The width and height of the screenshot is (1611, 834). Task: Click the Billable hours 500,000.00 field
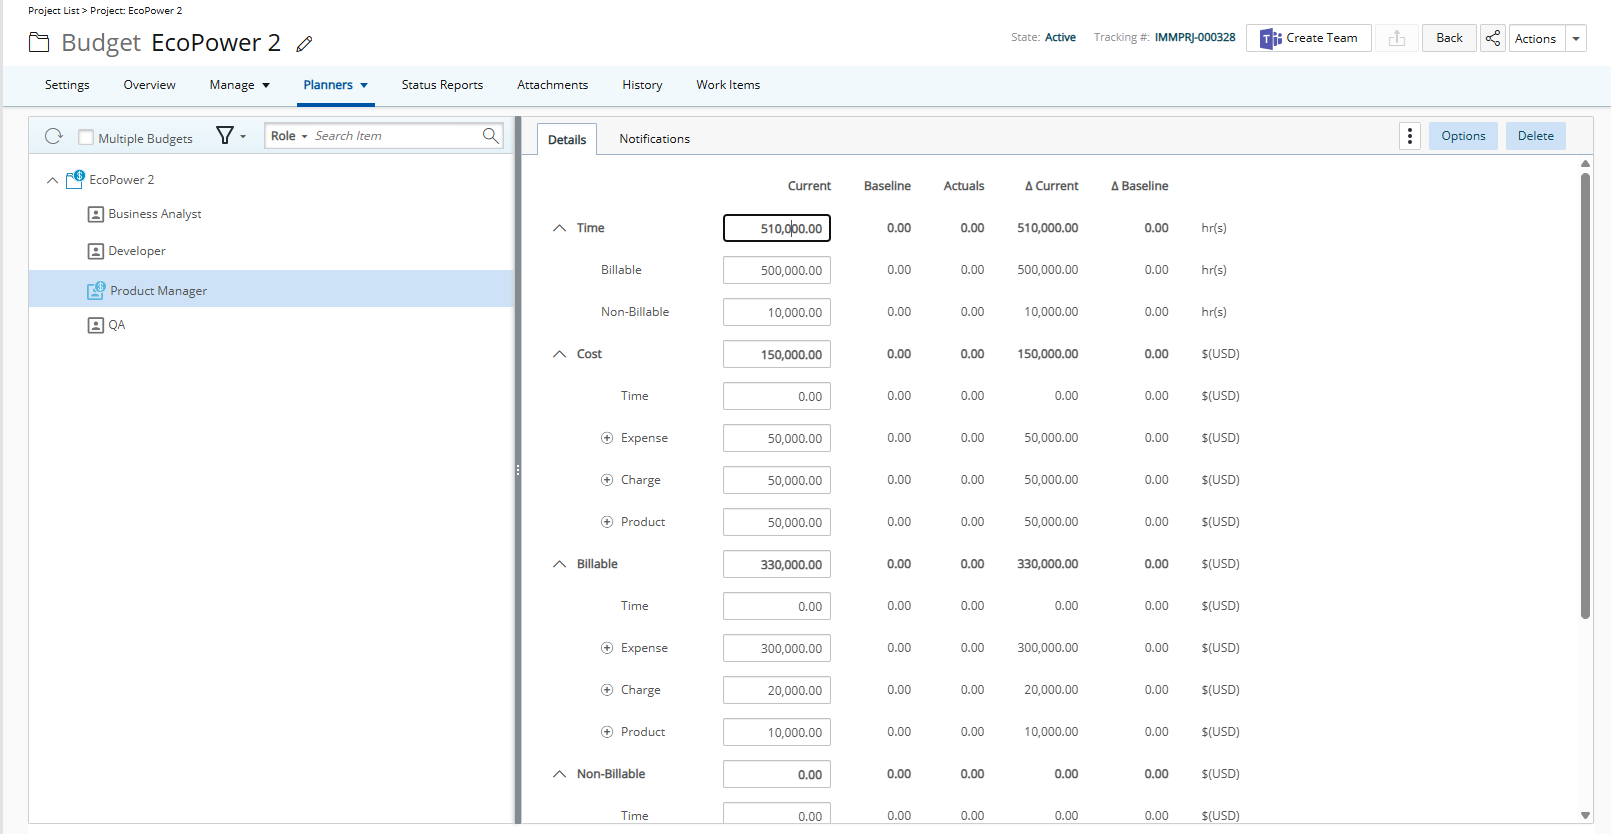[777, 270]
